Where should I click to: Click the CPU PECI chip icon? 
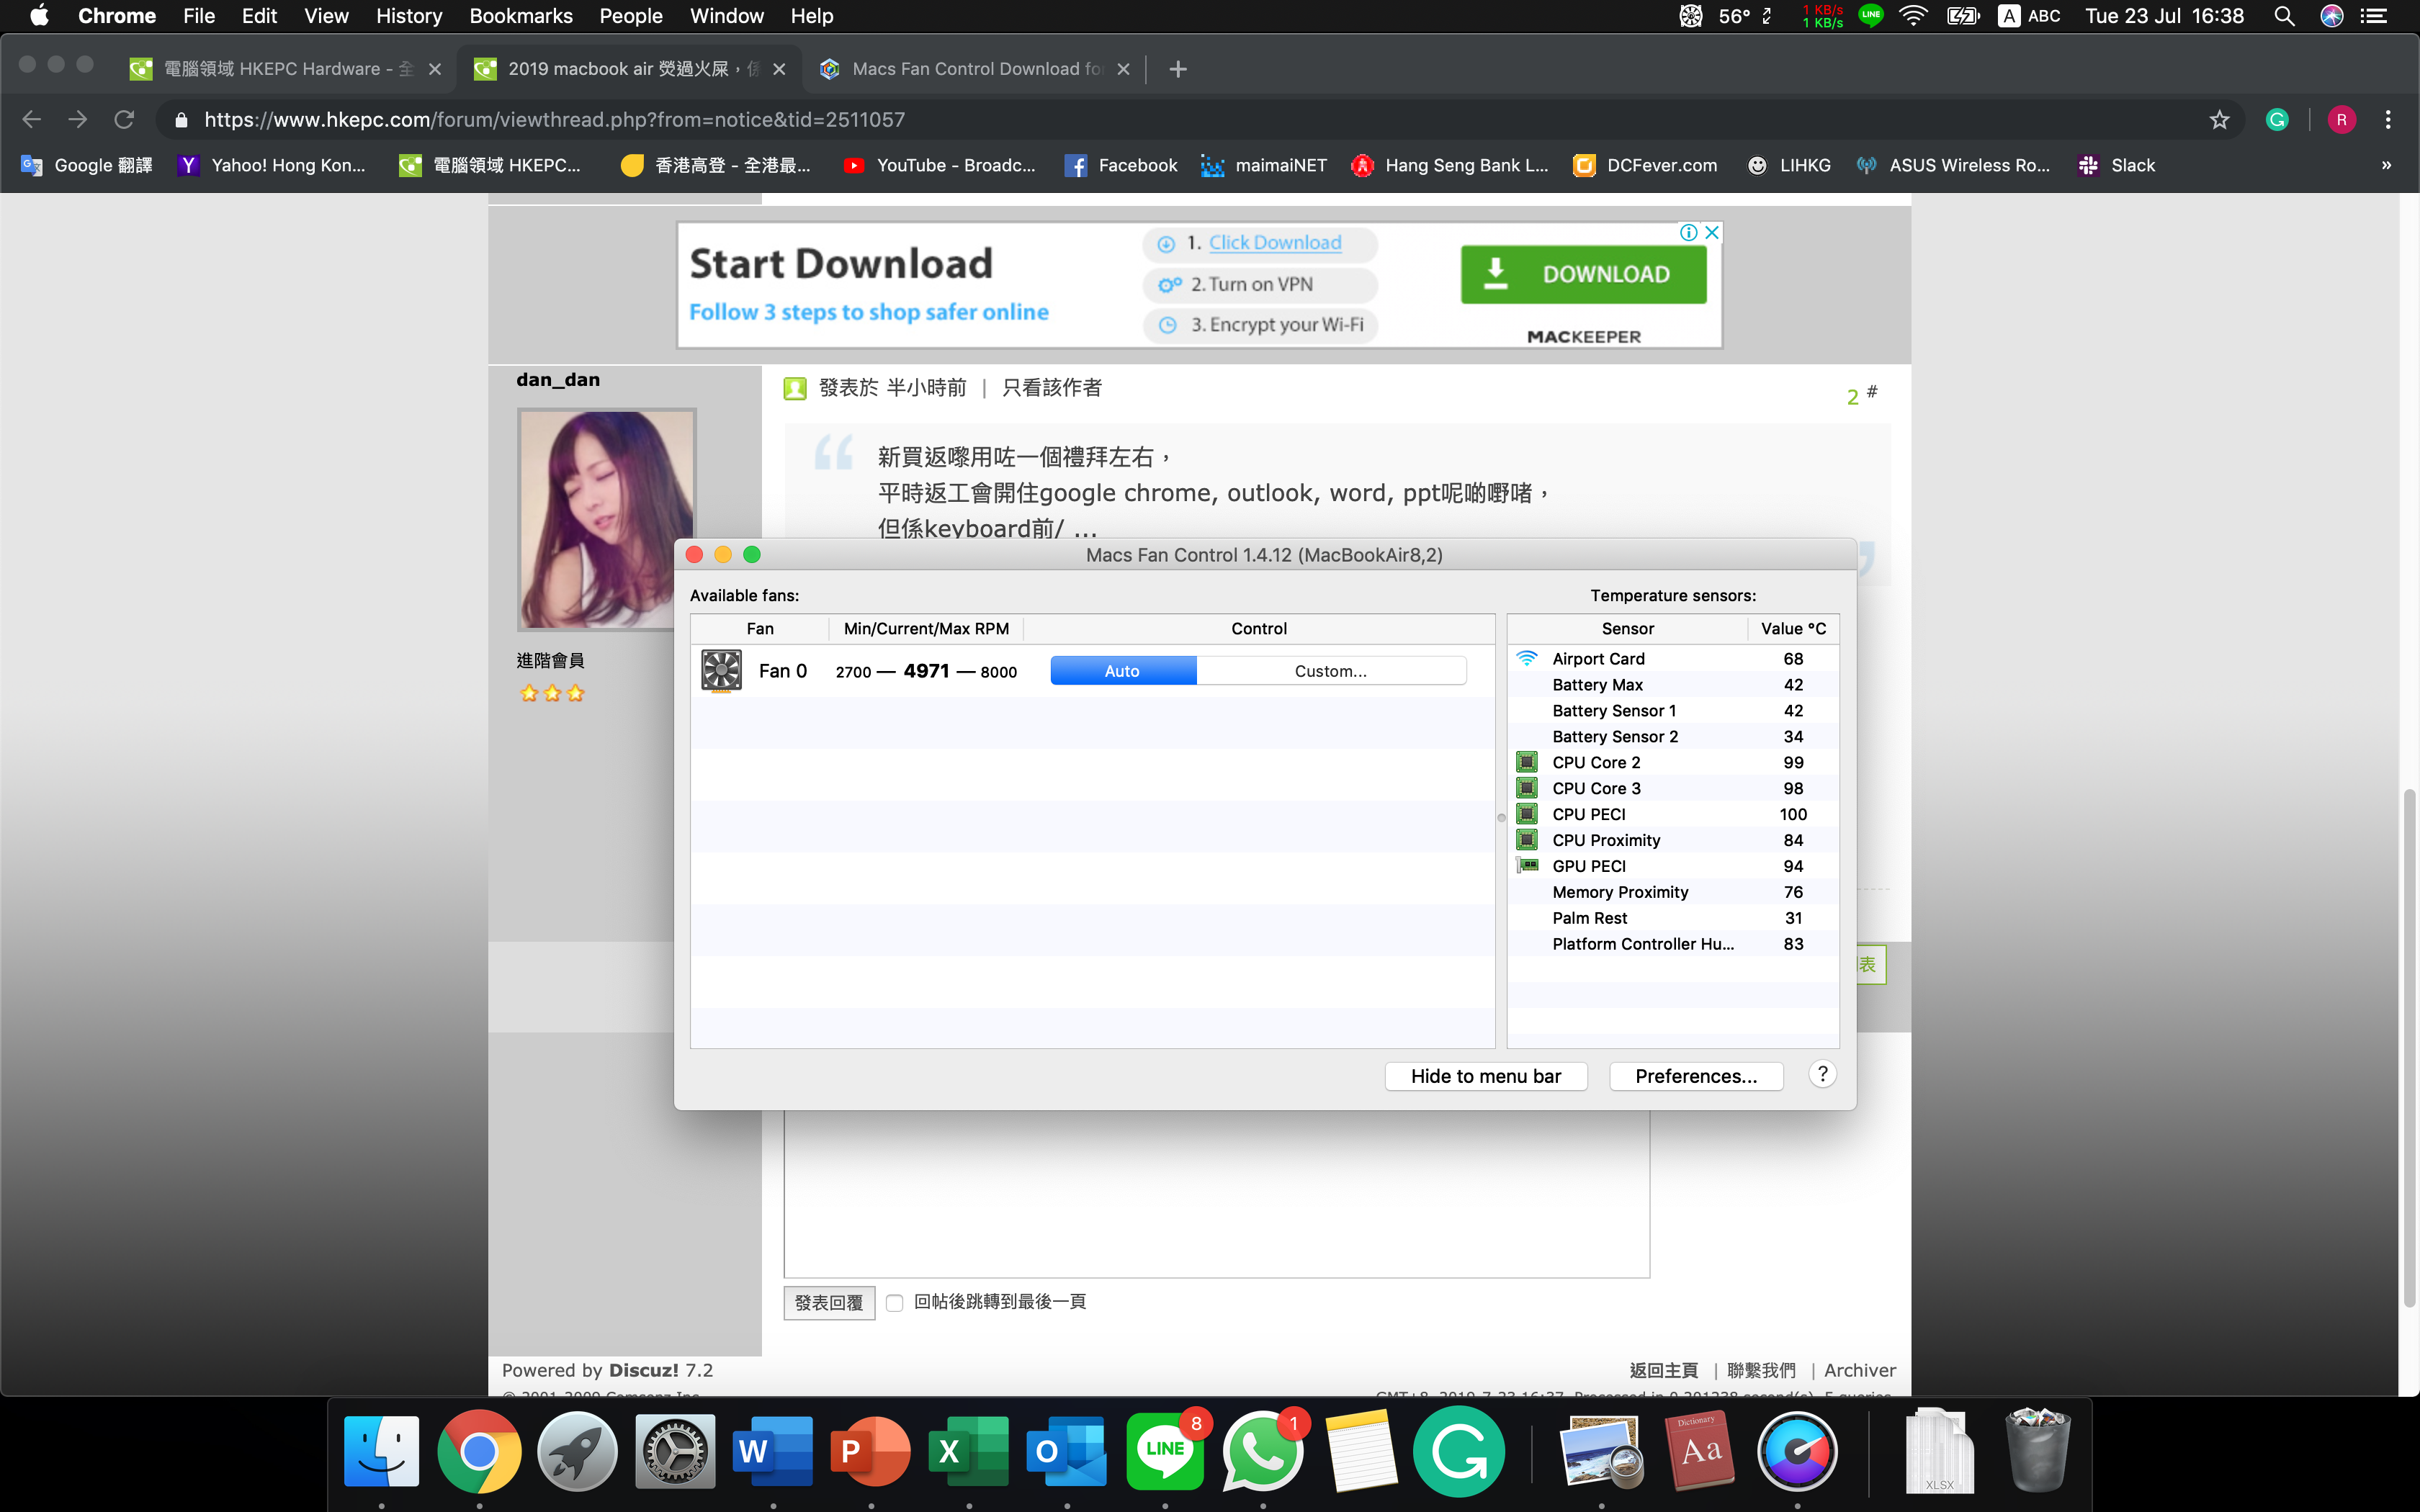tap(1526, 814)
